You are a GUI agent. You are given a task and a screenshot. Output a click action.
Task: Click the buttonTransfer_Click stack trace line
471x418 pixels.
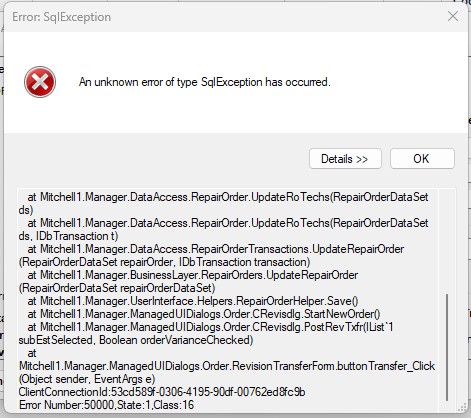227,366
